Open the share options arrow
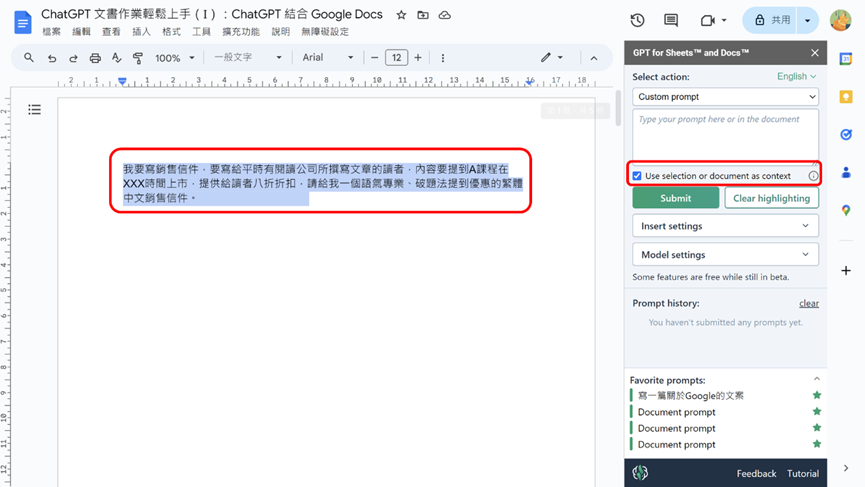 point(808,20)
